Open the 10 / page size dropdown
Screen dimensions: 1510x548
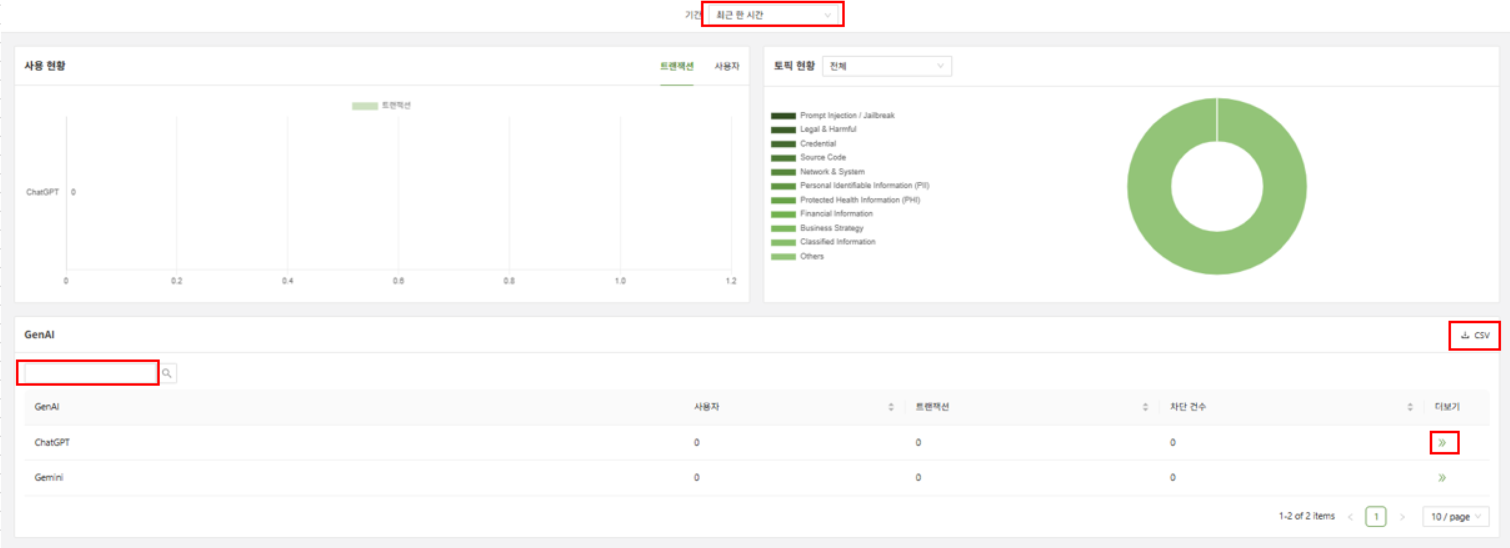click(1455, 517)
